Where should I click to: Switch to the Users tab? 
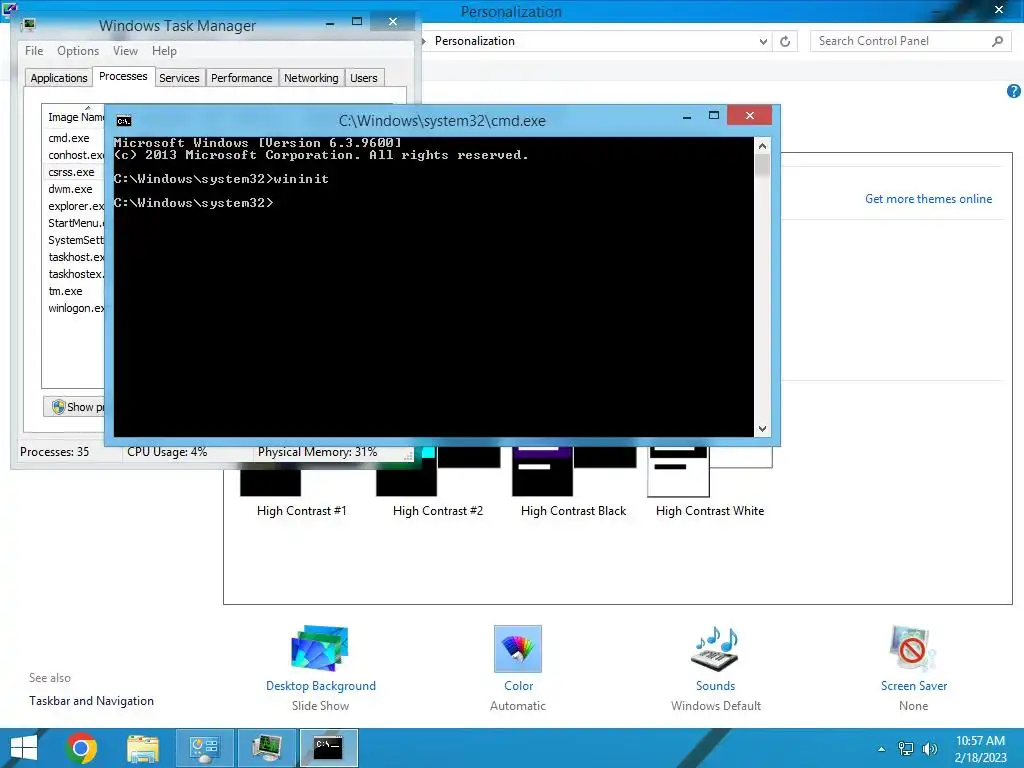(363, 78)
